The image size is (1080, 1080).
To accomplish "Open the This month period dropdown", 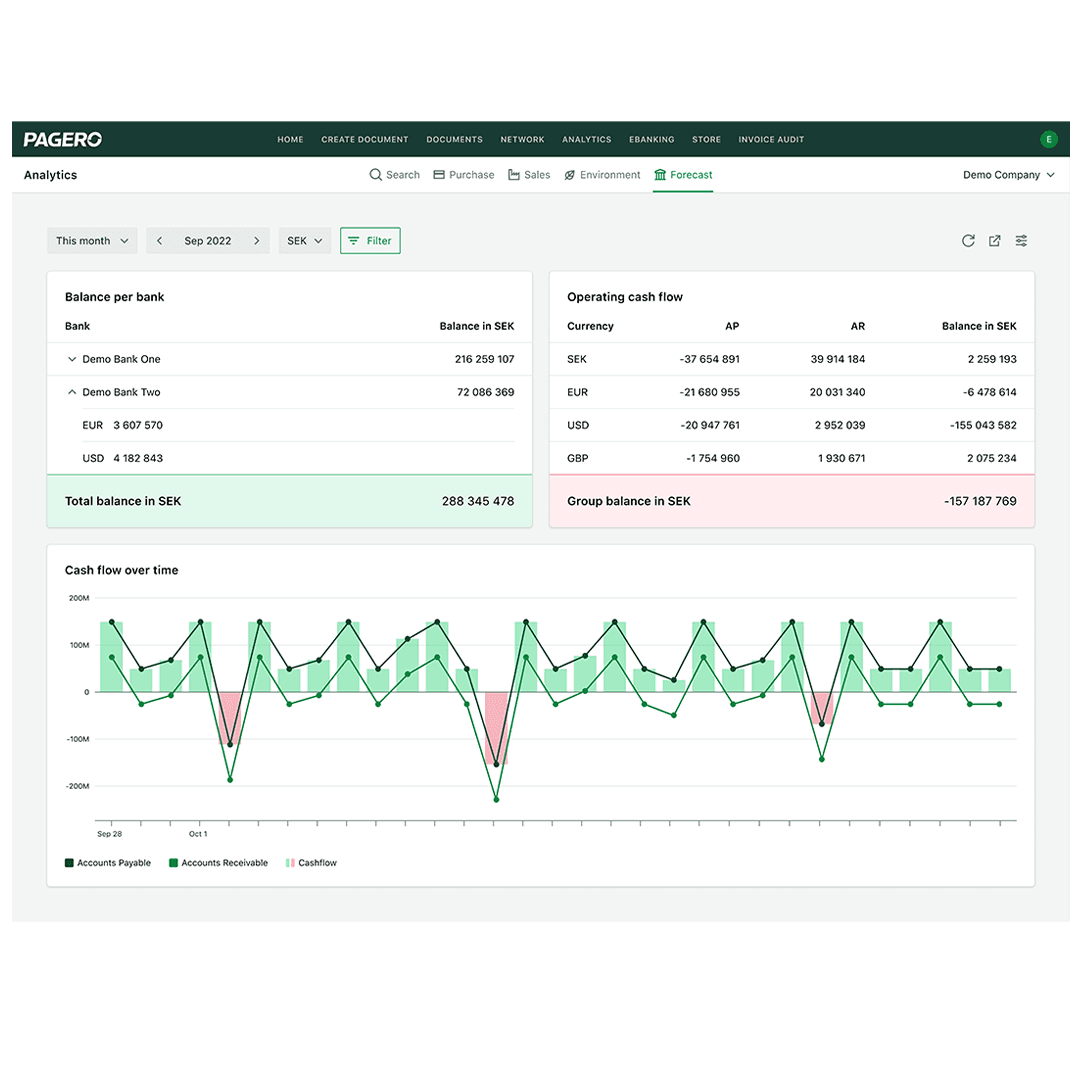I will pyautogui.click(x=92, y=240).
